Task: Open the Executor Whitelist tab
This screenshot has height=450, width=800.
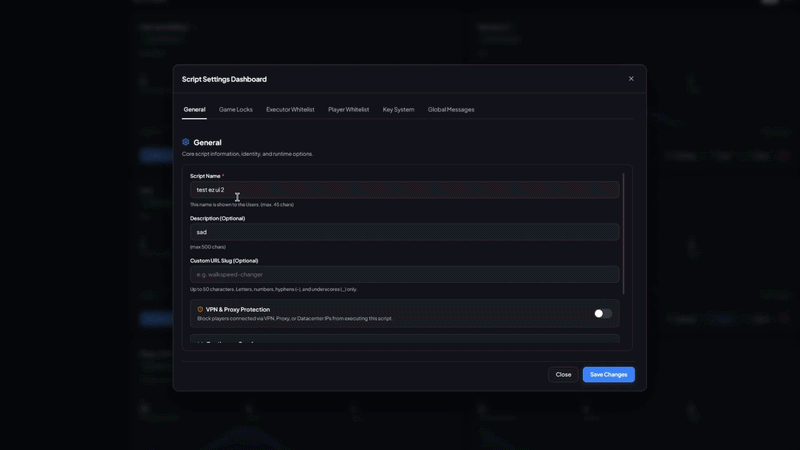Action: pos(290,109)
